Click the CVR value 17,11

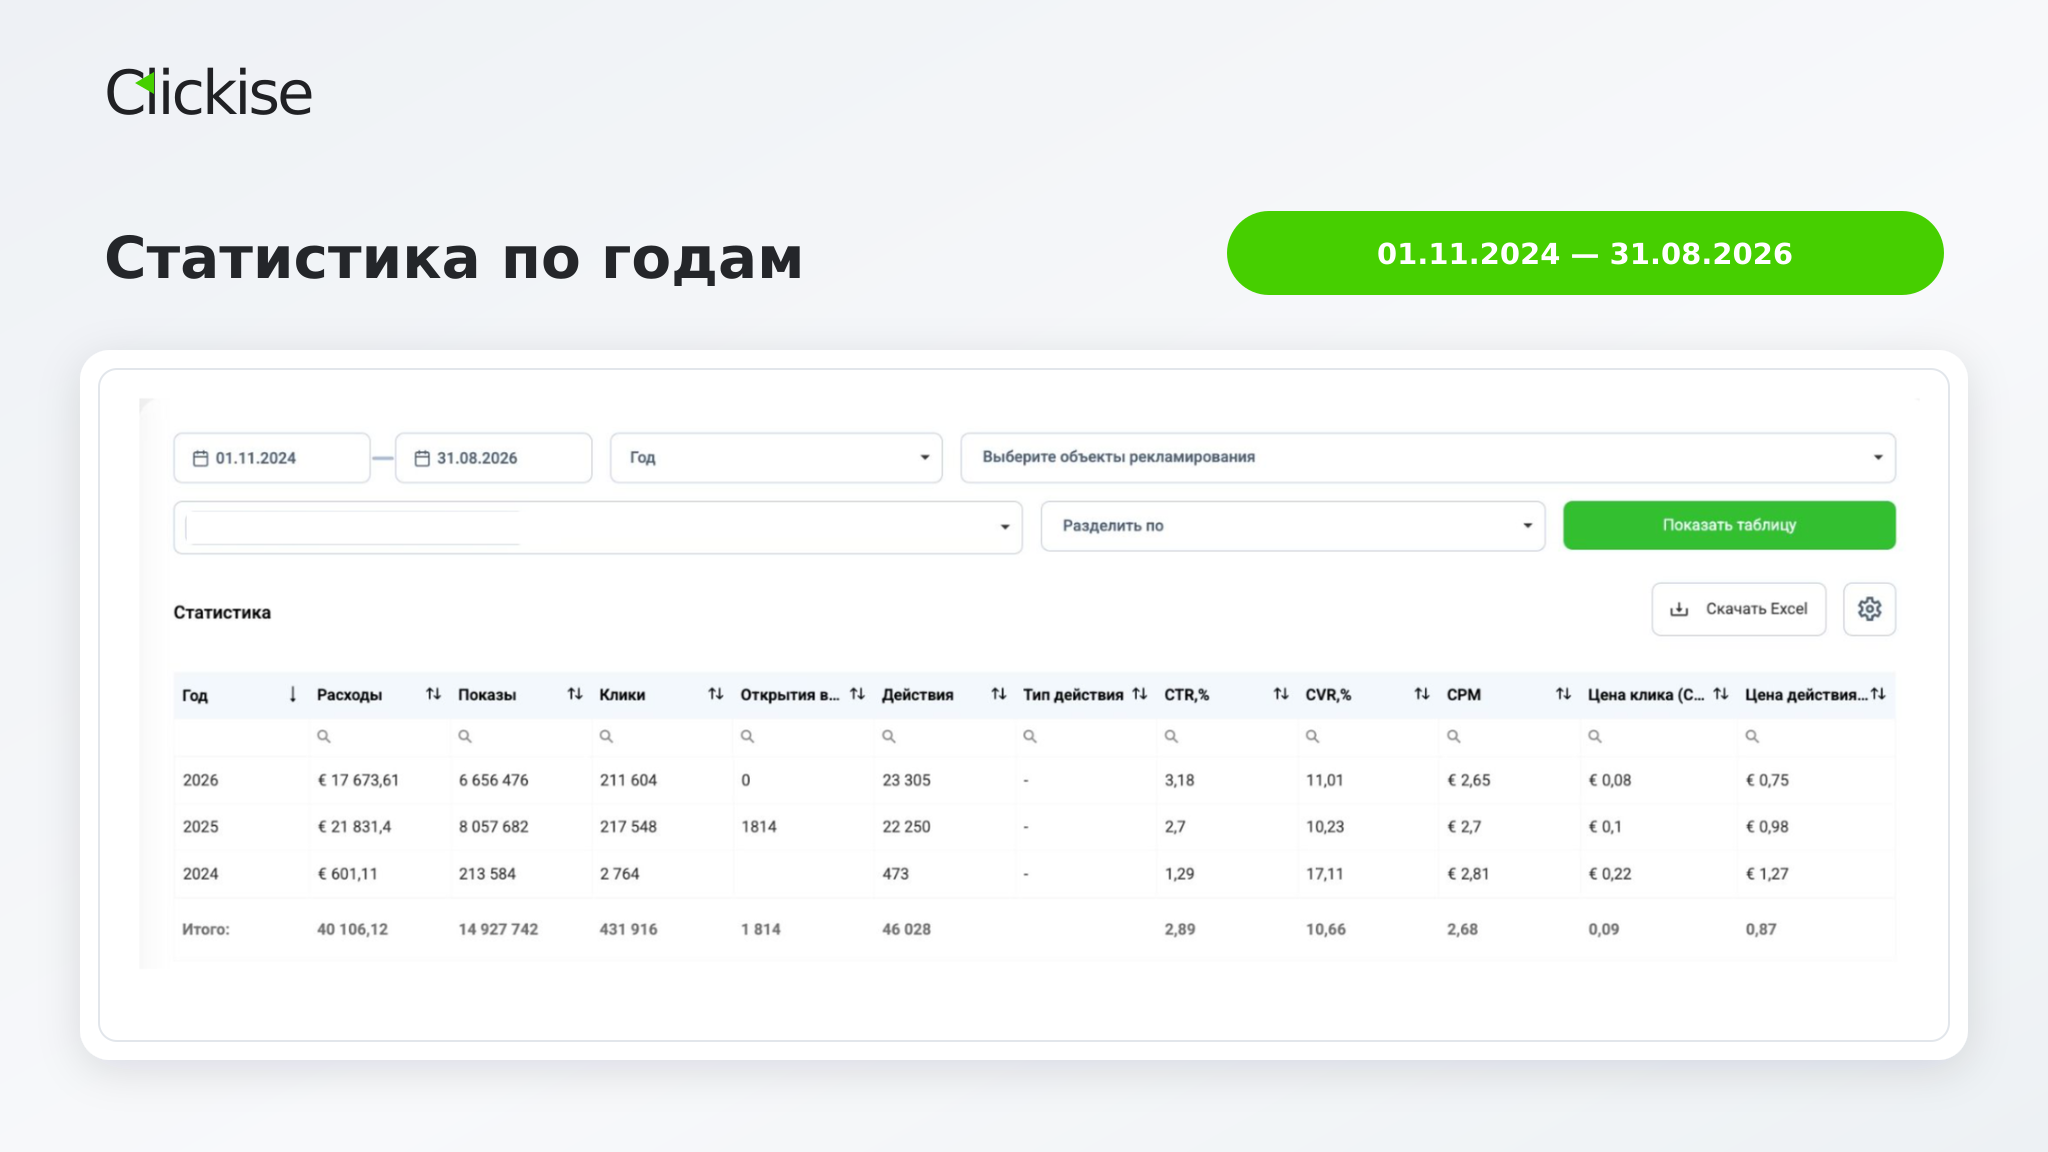point(1324,874)
